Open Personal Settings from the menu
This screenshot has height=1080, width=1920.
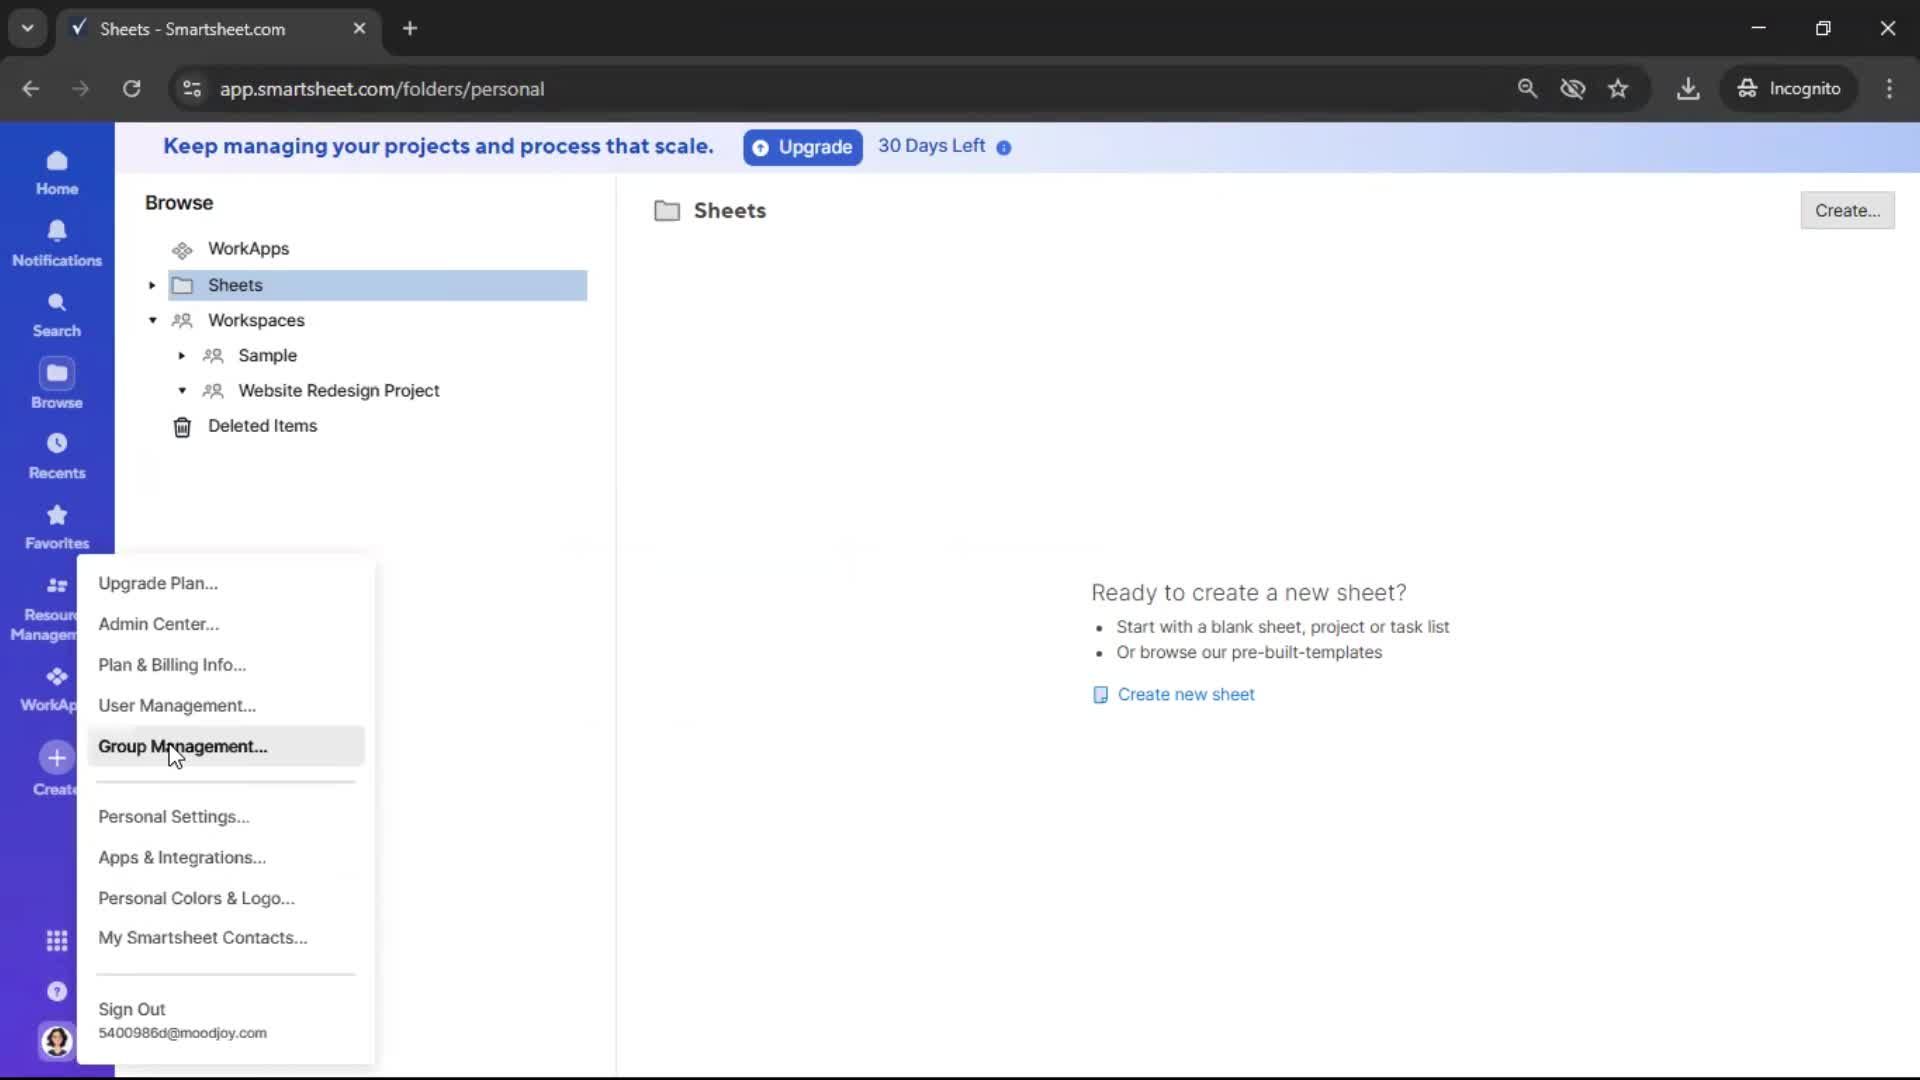(x=173, y=816)
